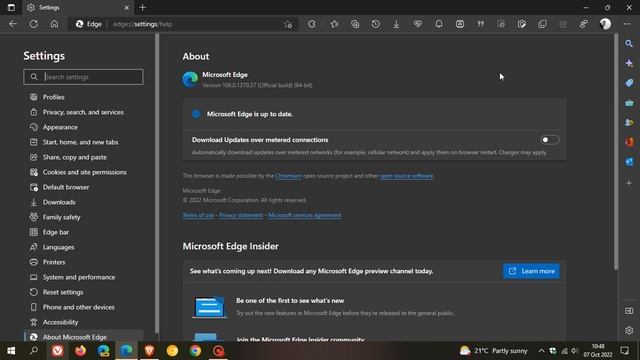The width and height of the screenshot is (640, 360).
Task: Launch Brave browser from the taskbar
Action: (x=149, y=351)
